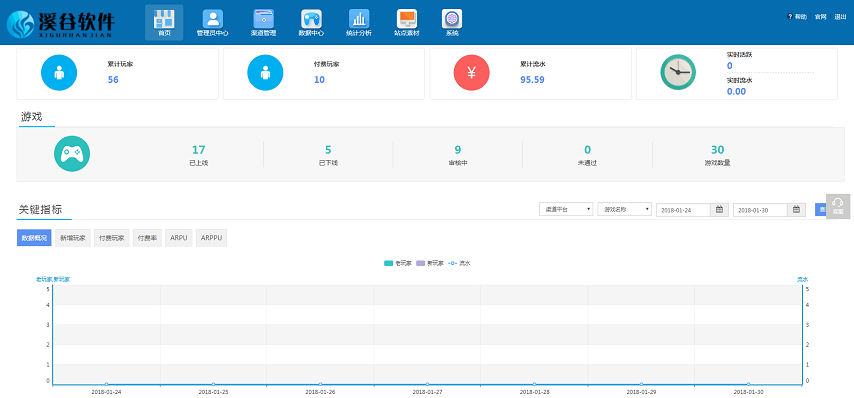Toggle the 新玩家 legend series
The height and width of the screenshot is (398, 854).
[429, 264]
